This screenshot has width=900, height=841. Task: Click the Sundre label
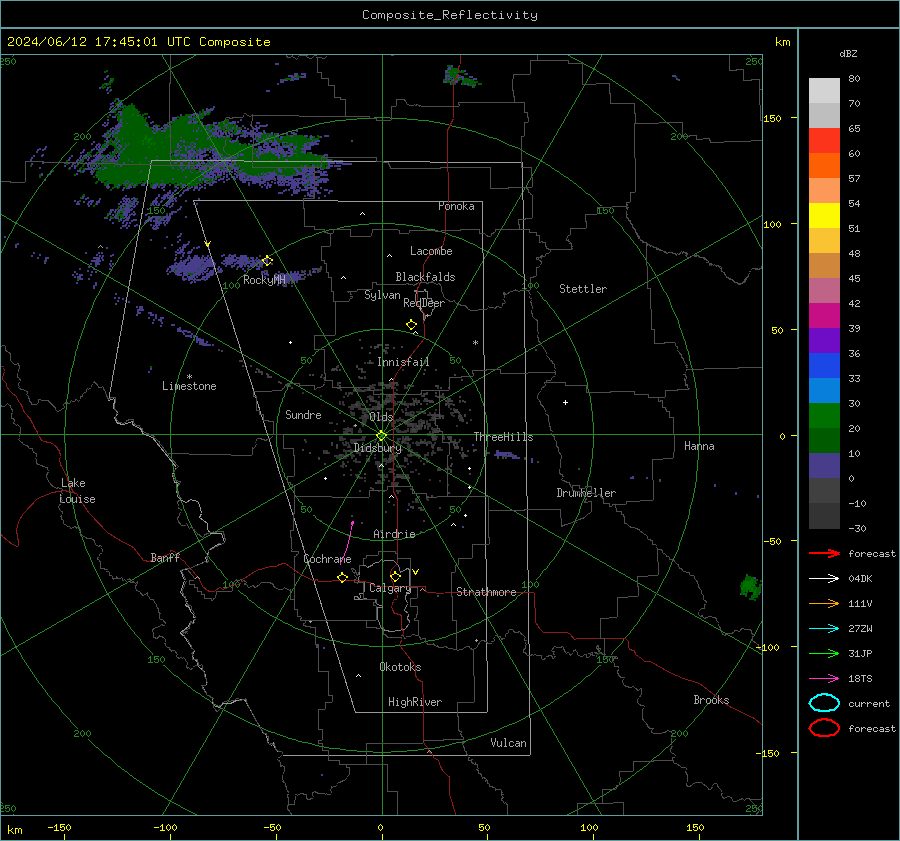(x=303, y=415)
